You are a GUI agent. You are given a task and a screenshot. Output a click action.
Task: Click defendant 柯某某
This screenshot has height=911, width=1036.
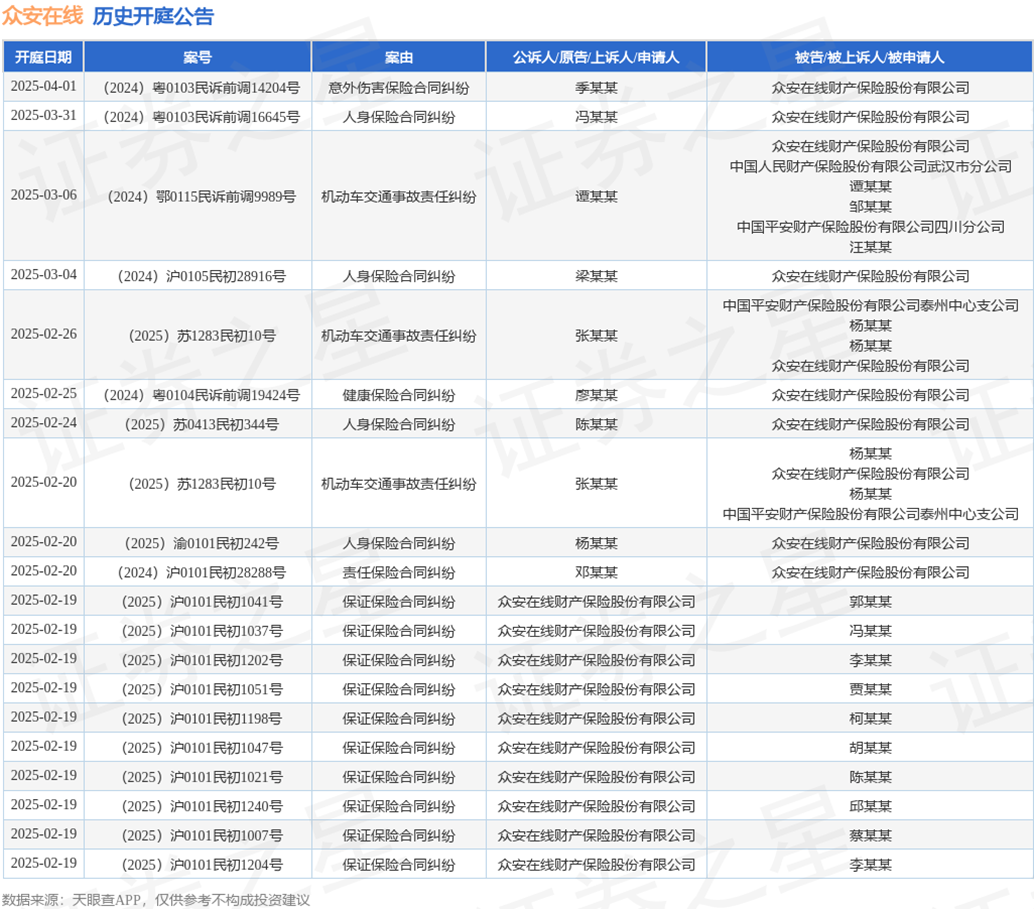click(870, 718)
